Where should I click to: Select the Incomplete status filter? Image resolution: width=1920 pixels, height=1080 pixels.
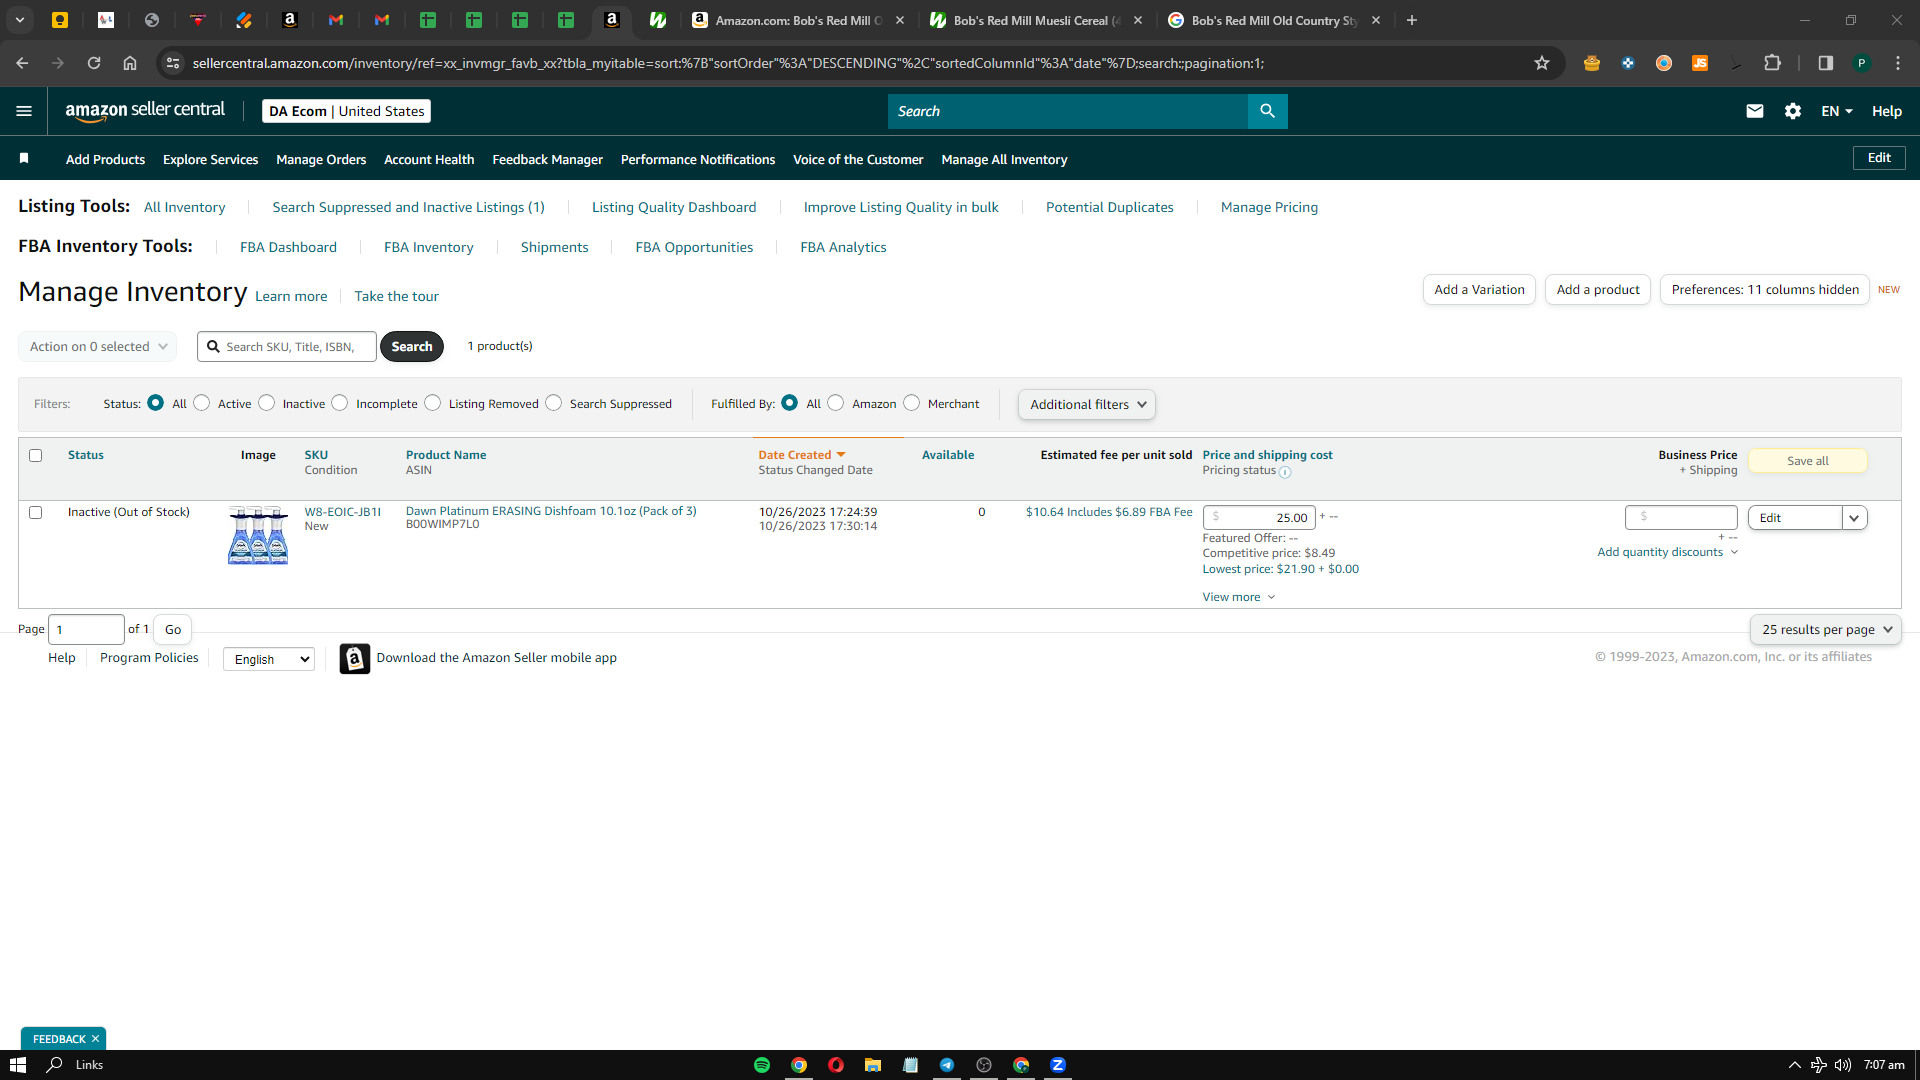tap(340, 403)
